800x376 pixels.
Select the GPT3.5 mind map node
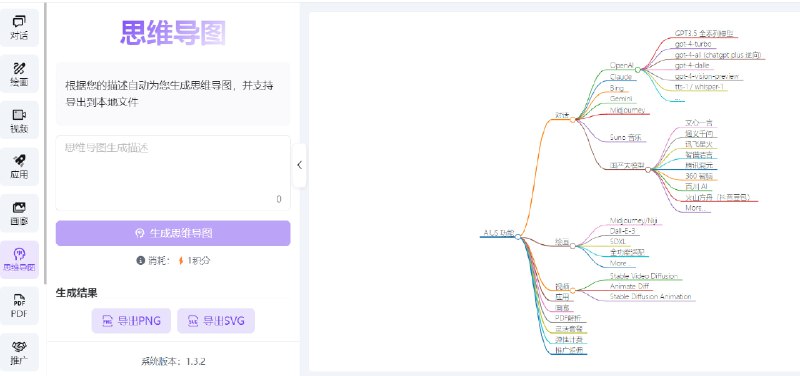pos(704,33)
